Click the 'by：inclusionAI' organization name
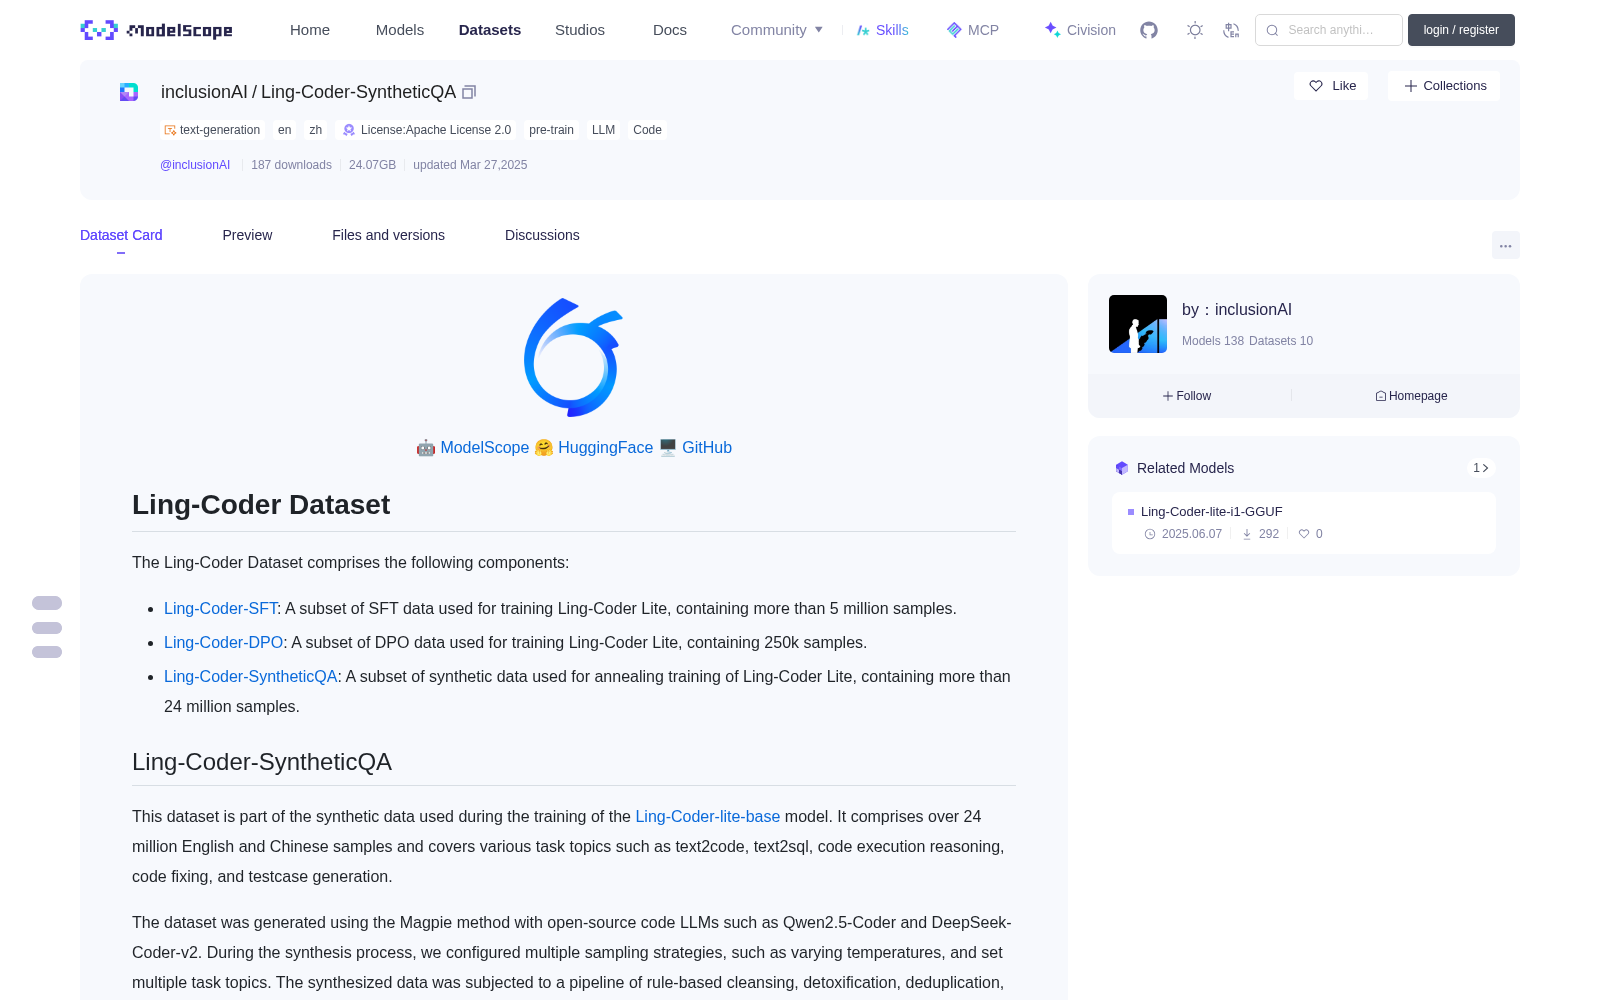Screen dimensions: 1600x1000 pos(1237,310)
